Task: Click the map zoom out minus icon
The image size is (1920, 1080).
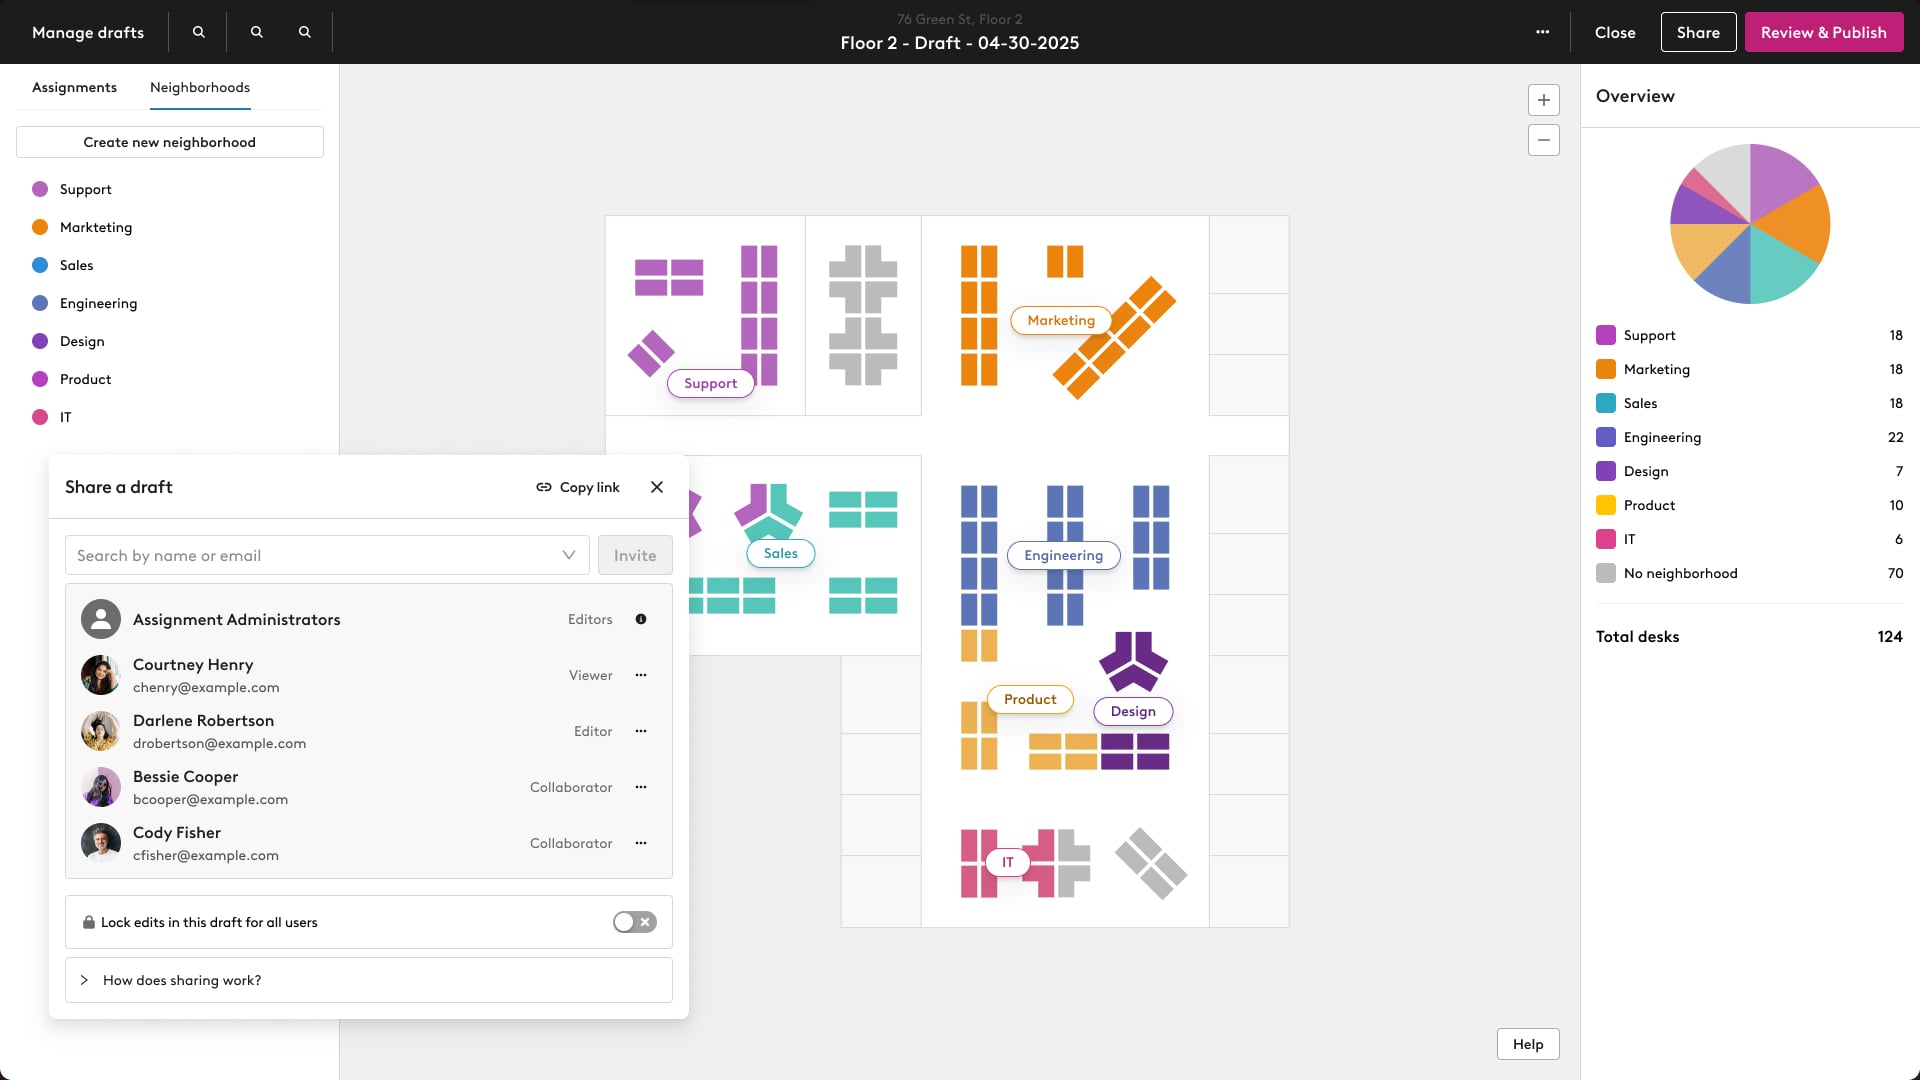Action: 1543,140
